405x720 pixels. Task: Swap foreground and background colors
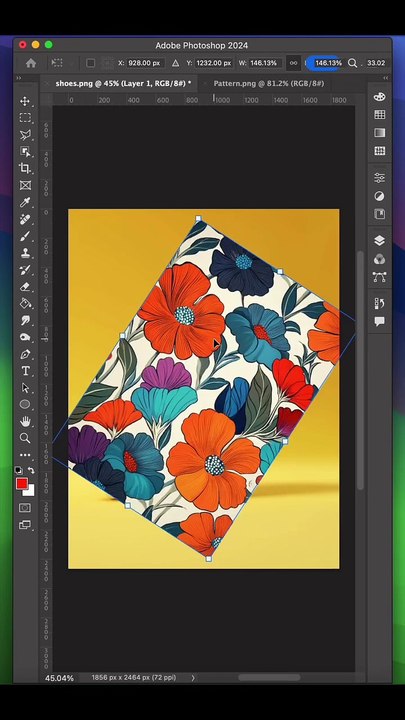31,470
